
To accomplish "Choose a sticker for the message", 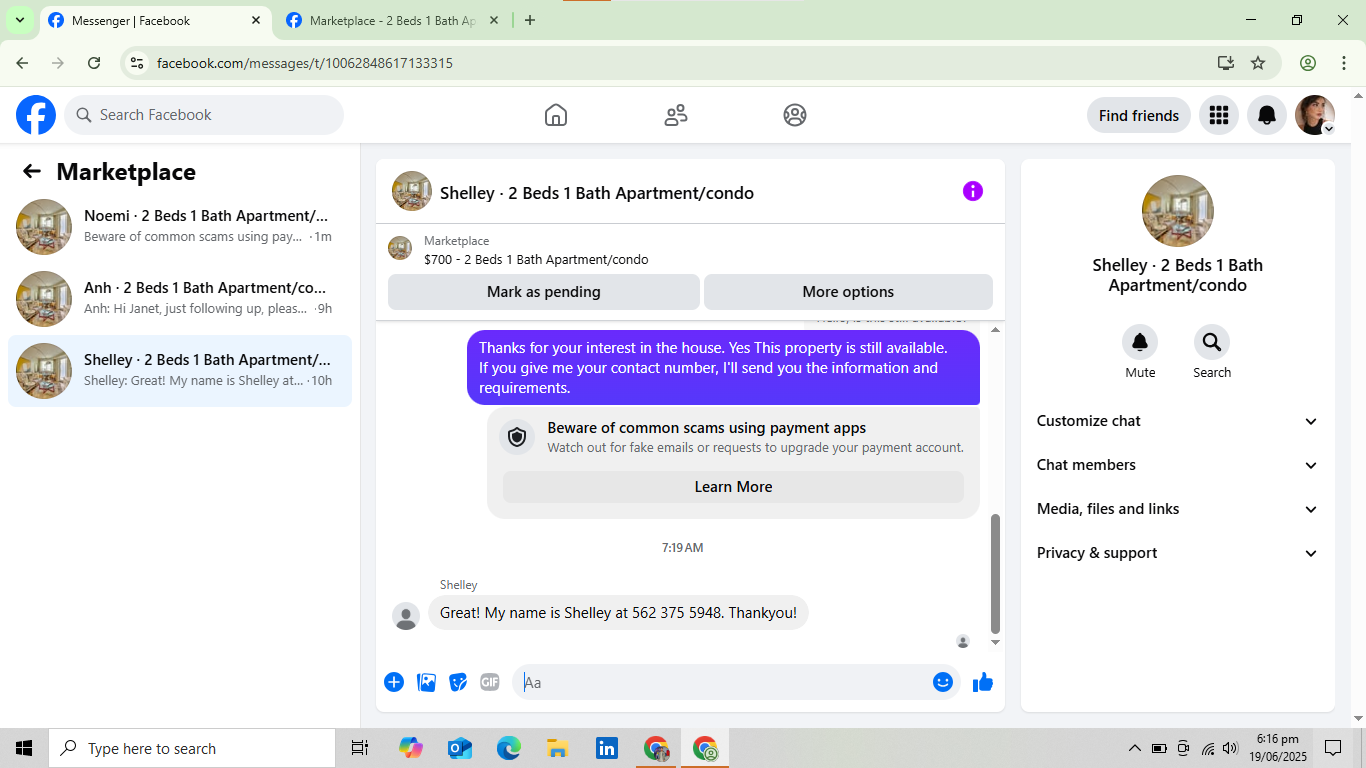I will (458, 682).
